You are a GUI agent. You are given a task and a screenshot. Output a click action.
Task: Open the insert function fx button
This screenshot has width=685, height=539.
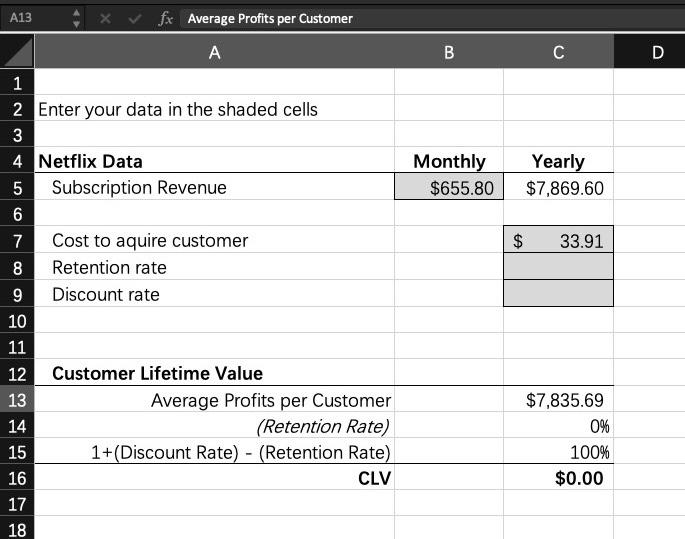point(166,18)
